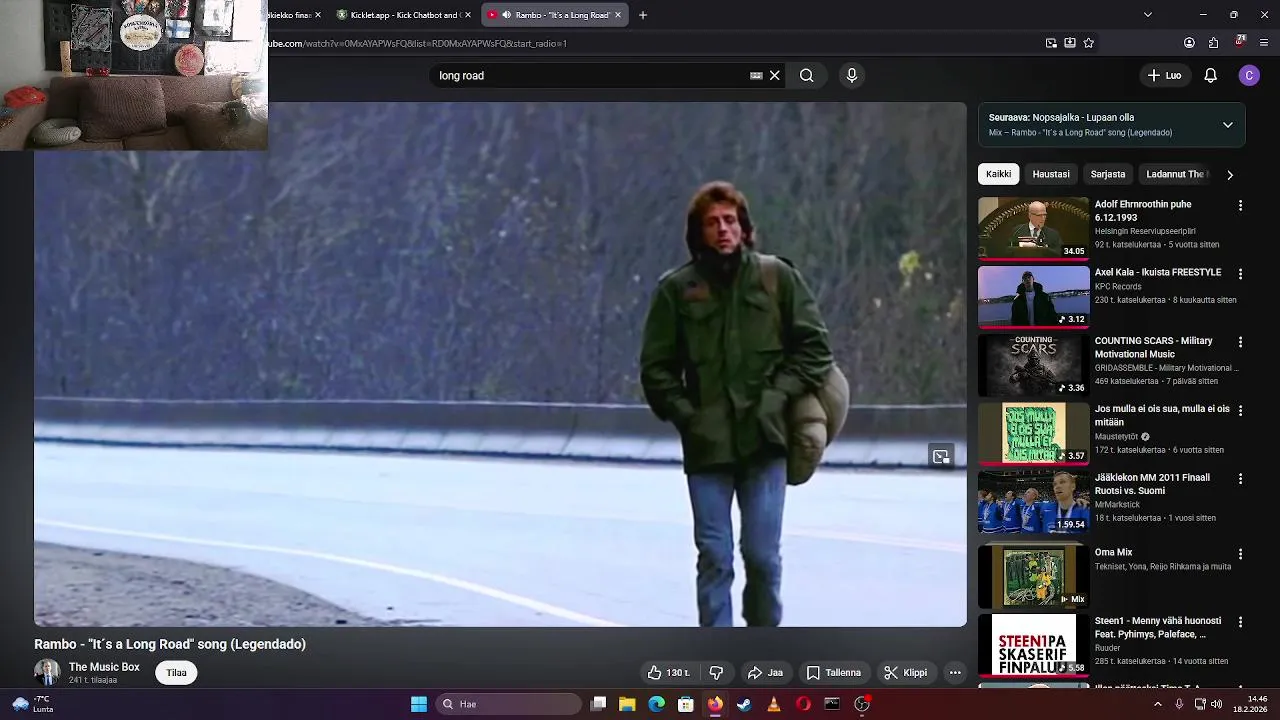Open Steen1 Menny vähä huonosti title
The height and width of the screenshot is (720, 1280).
tap(1157, 627)
